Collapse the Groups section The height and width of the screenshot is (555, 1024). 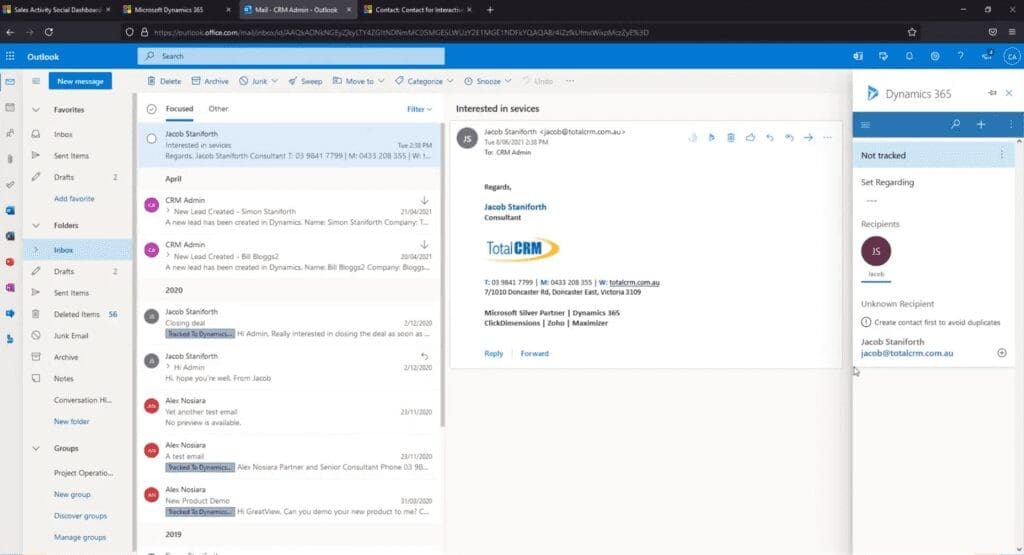36,448
